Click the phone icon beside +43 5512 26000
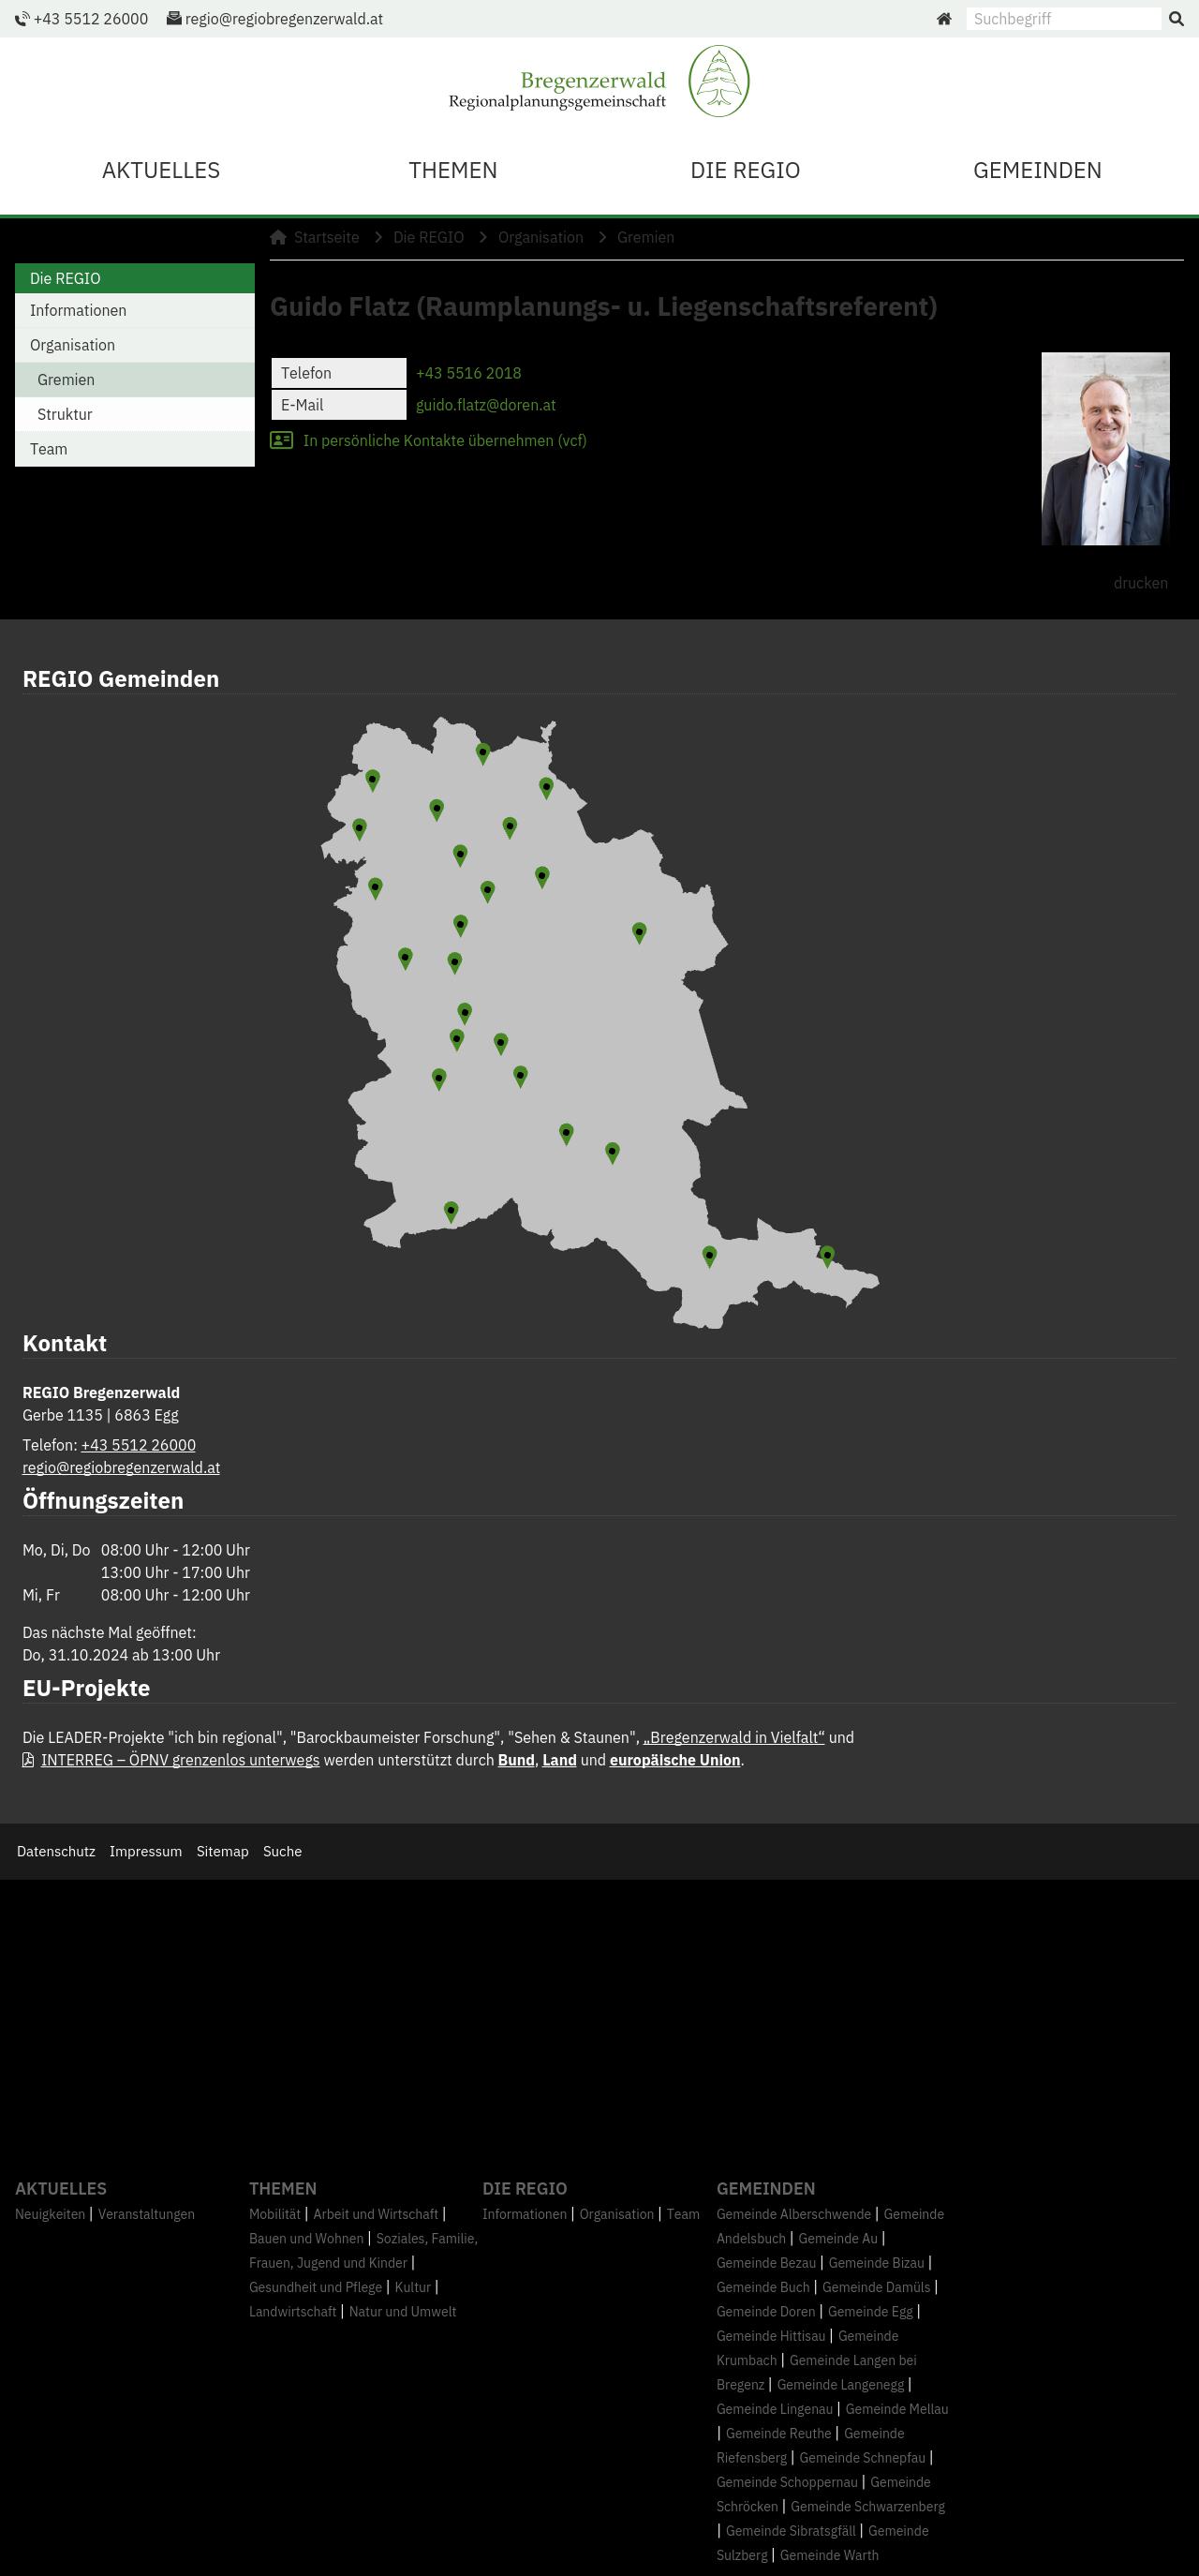 pos(22,19)
